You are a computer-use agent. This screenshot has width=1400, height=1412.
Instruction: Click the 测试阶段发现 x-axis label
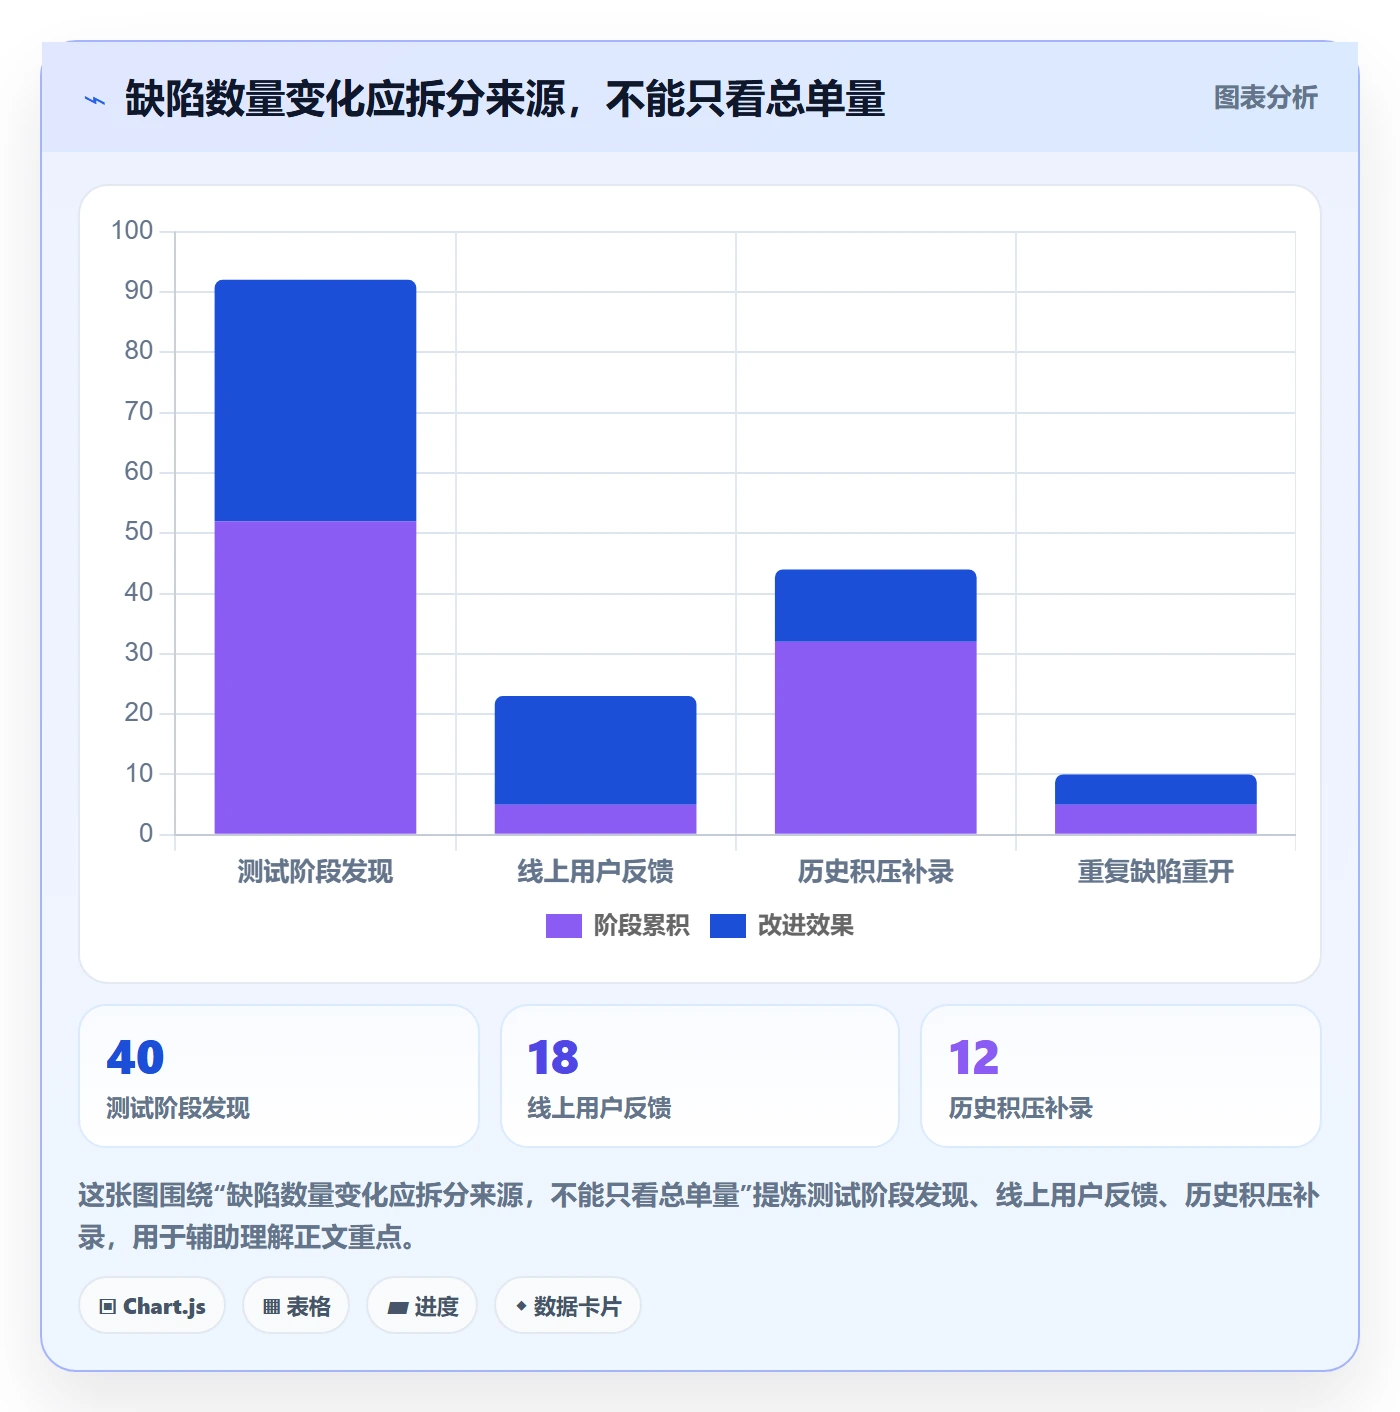coord(315,872)
